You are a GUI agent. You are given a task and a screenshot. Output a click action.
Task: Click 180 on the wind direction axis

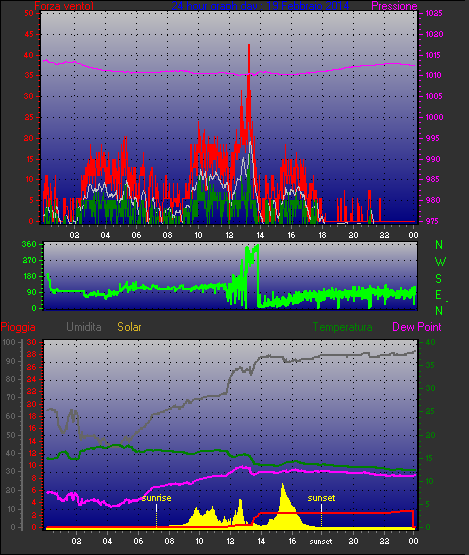[x=29, y=276]
